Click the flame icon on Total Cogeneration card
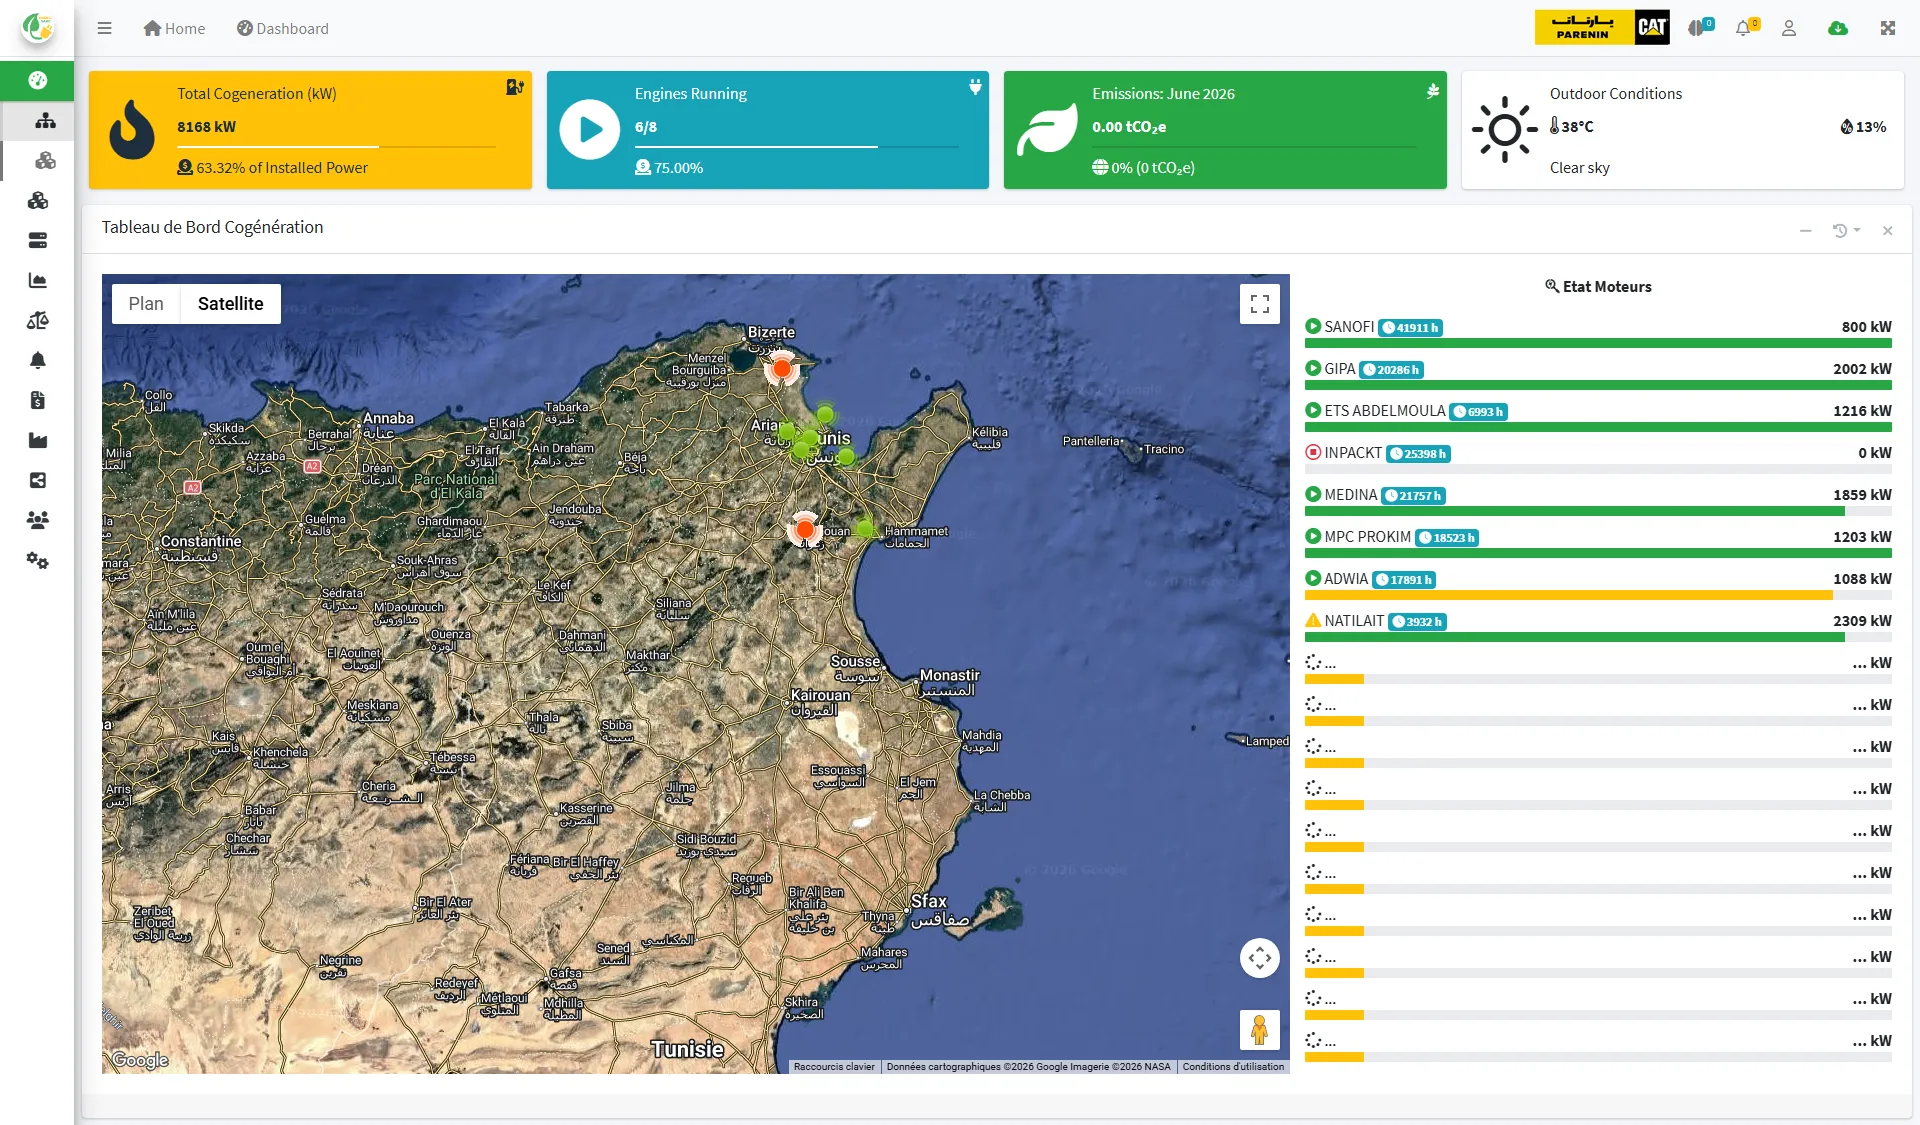Screen dimensions: 1920x1125 (x=132, y=129)
